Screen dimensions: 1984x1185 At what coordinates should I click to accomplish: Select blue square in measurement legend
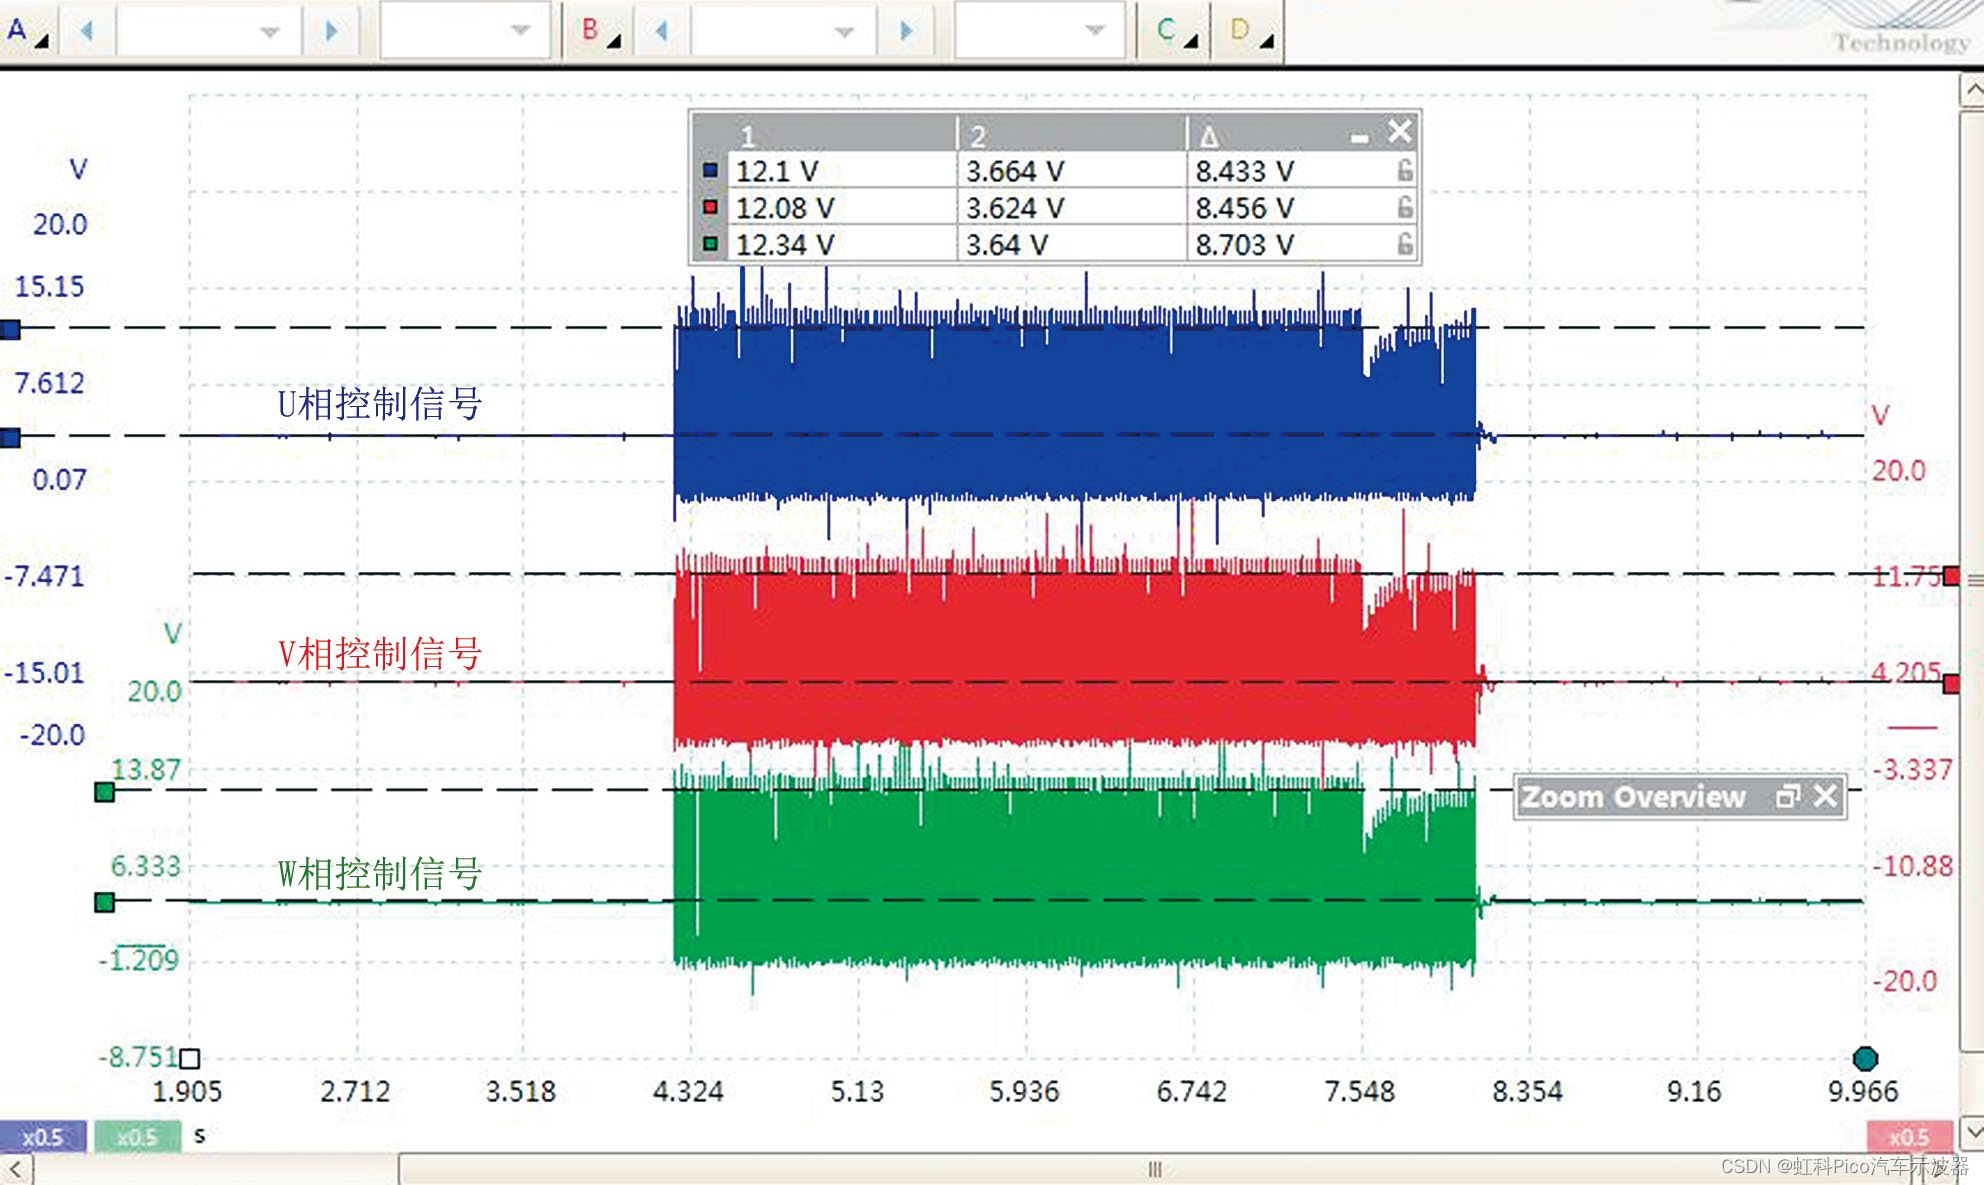710,171
